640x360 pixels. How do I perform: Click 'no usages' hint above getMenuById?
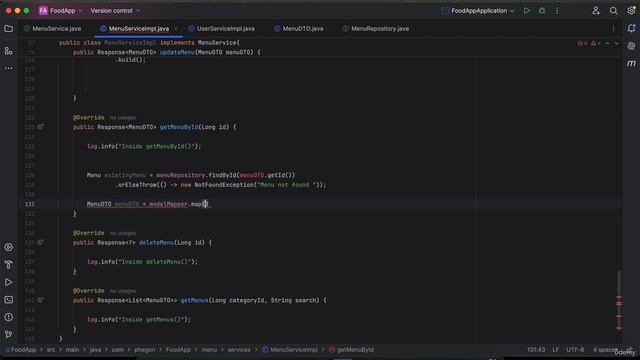click(x=122, y=118)
